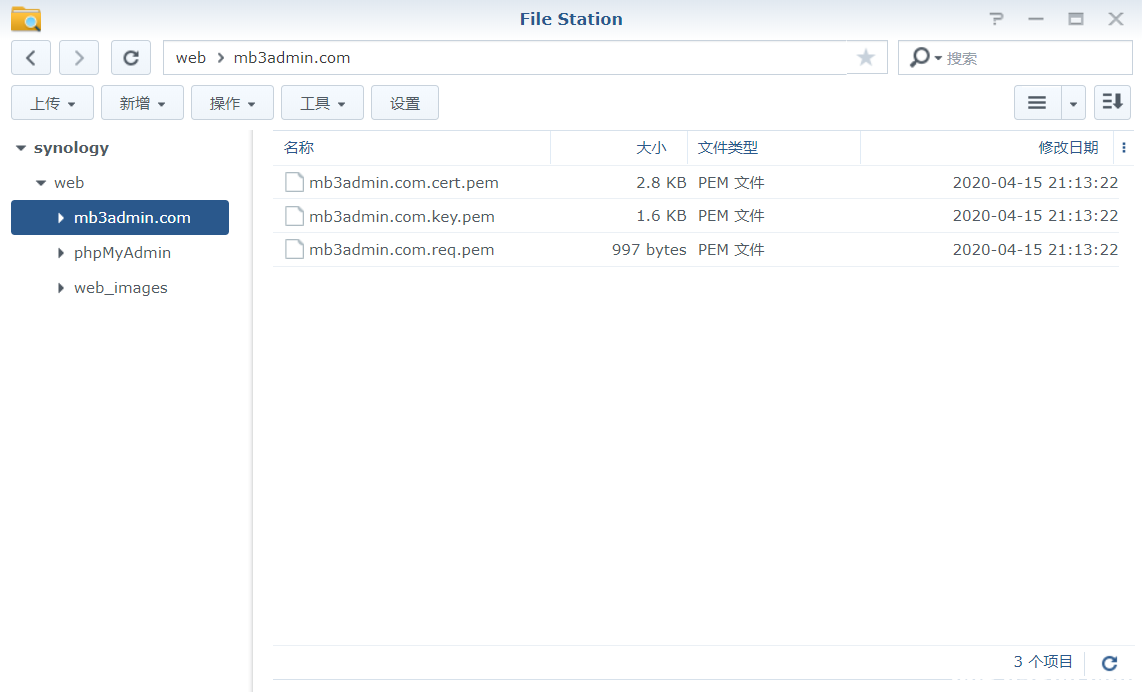Minimize the File Station window
This screenshot has height=692, width=1142.
point(1036,19)
